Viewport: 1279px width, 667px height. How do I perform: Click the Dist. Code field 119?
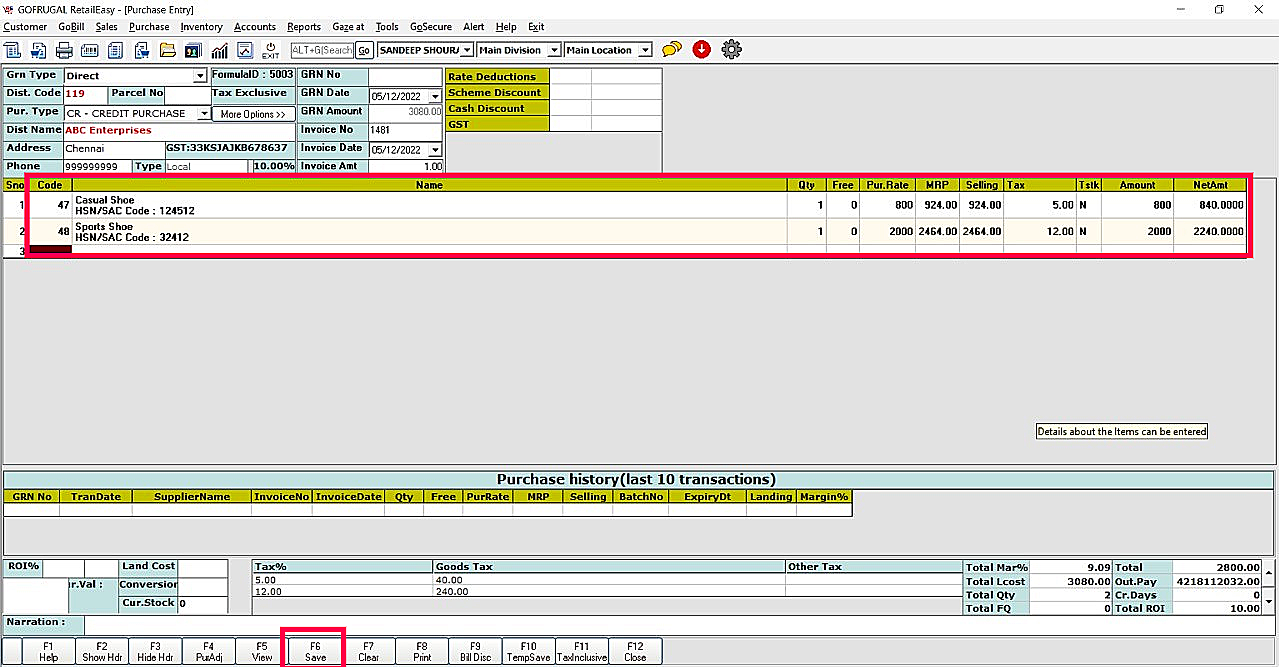click(86, 94)
